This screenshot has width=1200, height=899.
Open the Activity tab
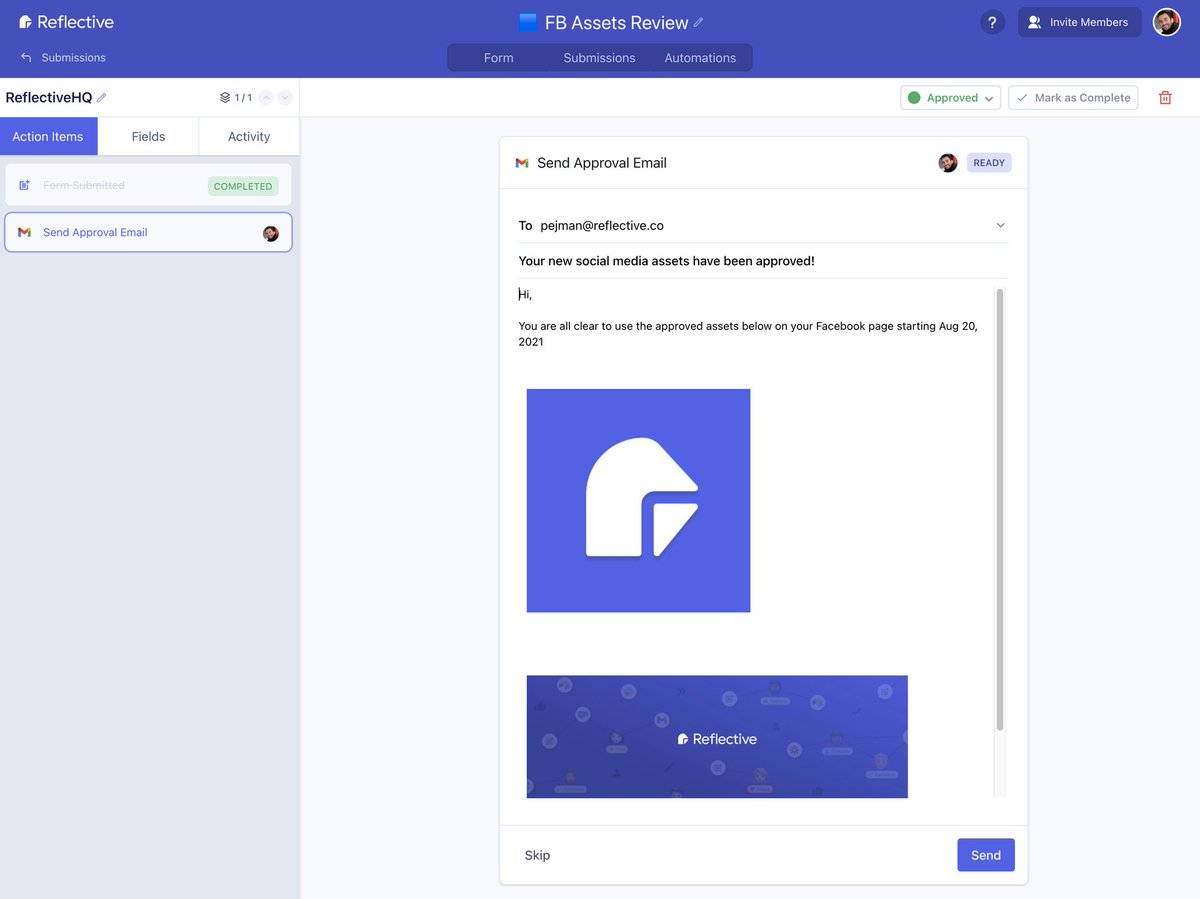[x=249, y=136]
